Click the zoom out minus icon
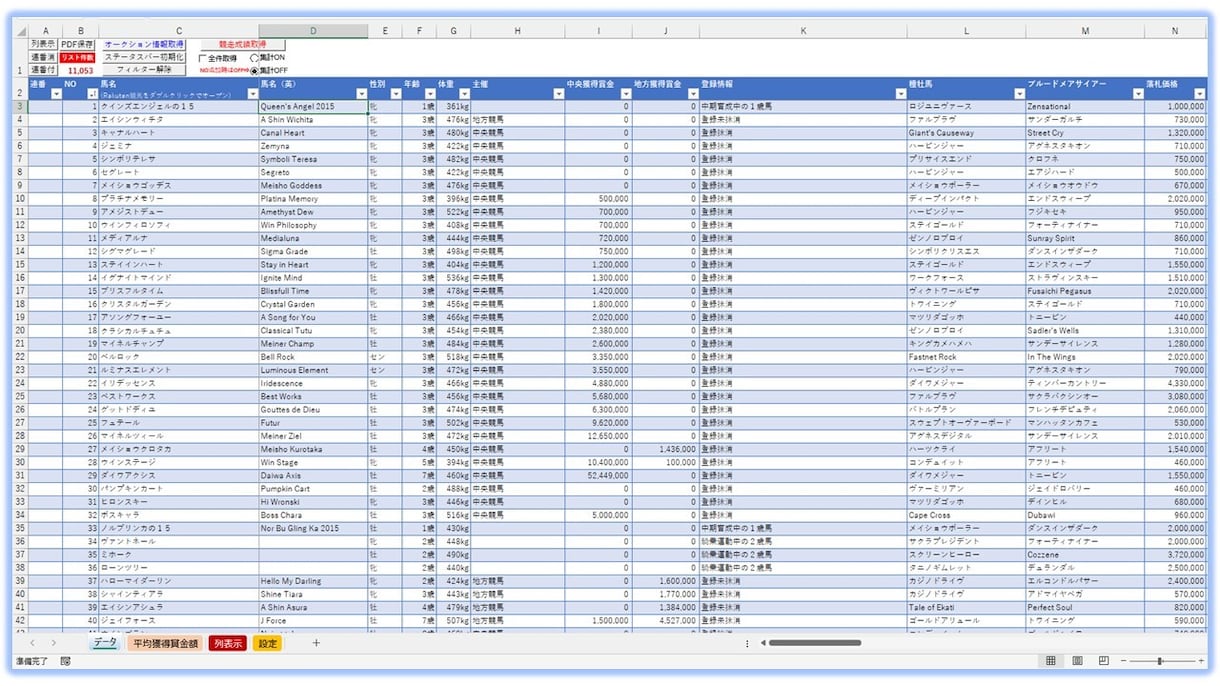Screen dimensions: 1220x686 tap(1123, 661)
